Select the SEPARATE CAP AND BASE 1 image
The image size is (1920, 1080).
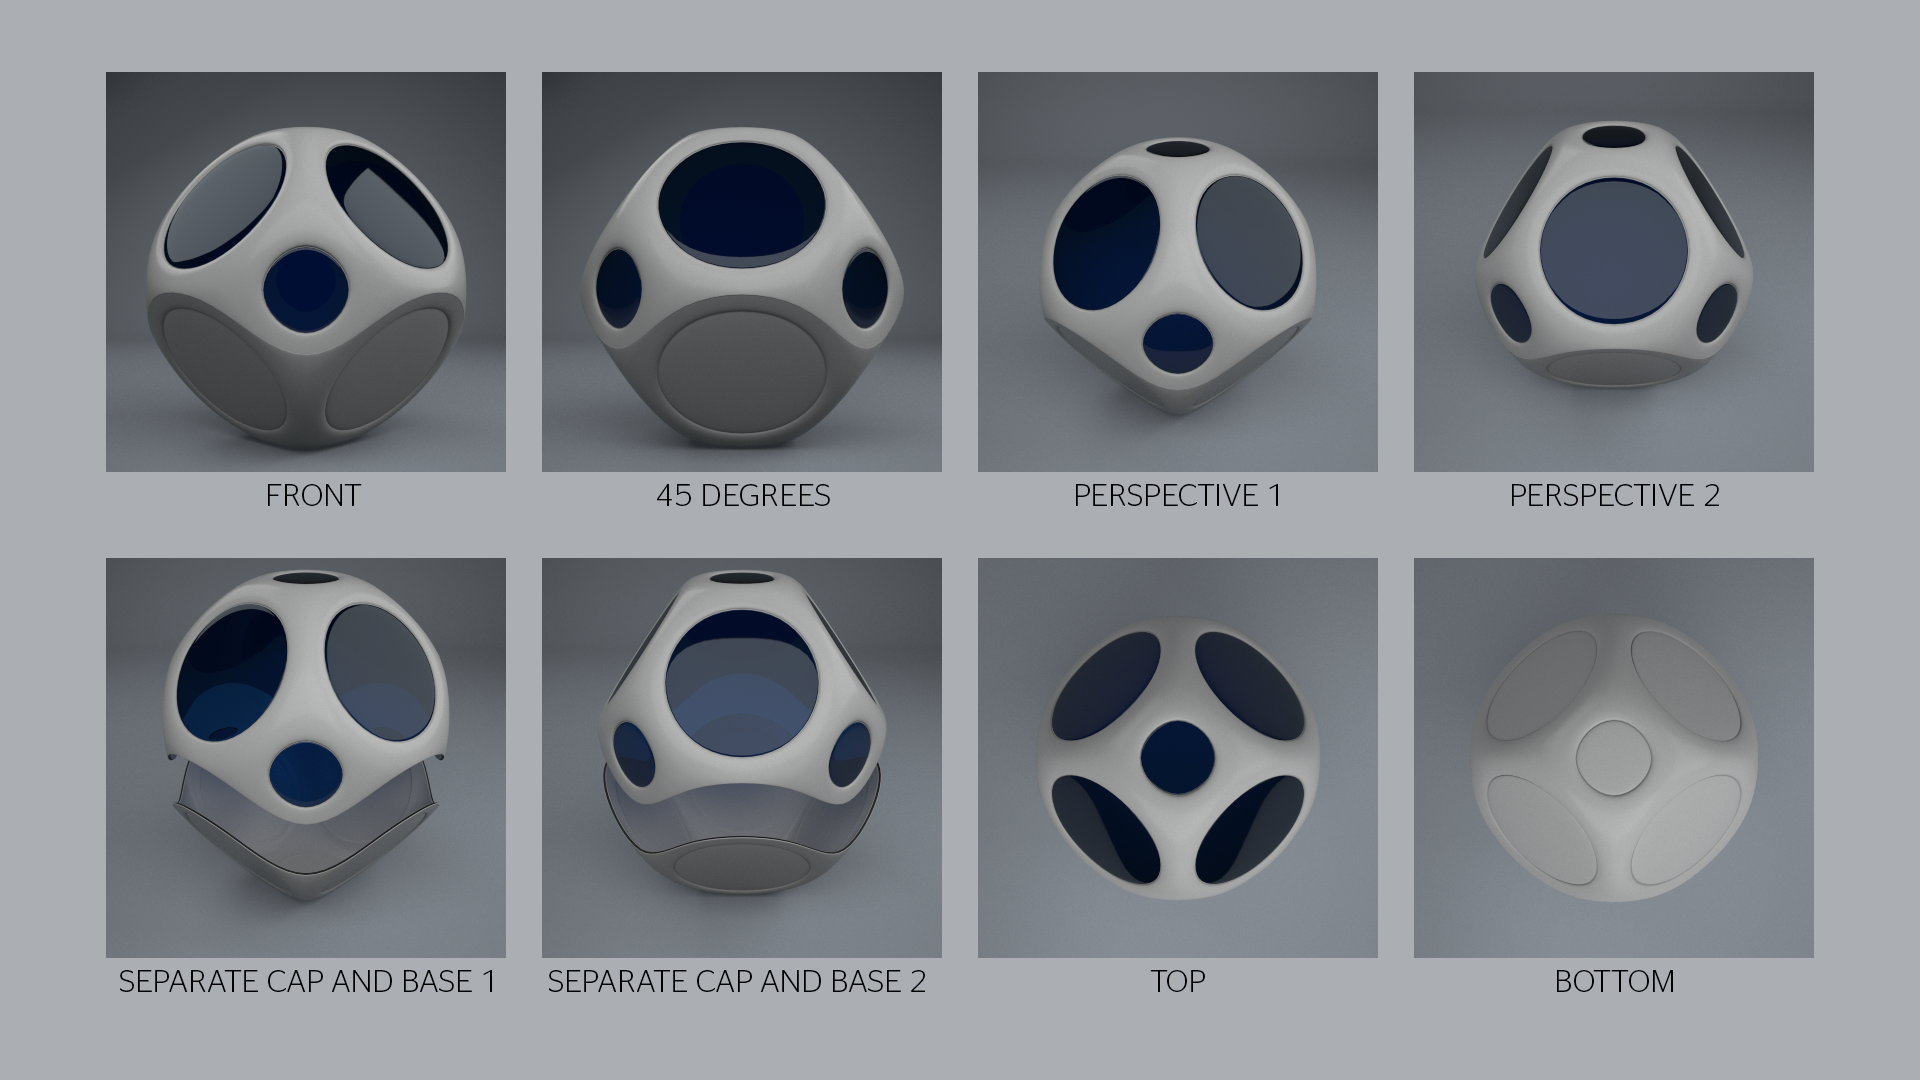pyautogui.click(x=306, y=758)
